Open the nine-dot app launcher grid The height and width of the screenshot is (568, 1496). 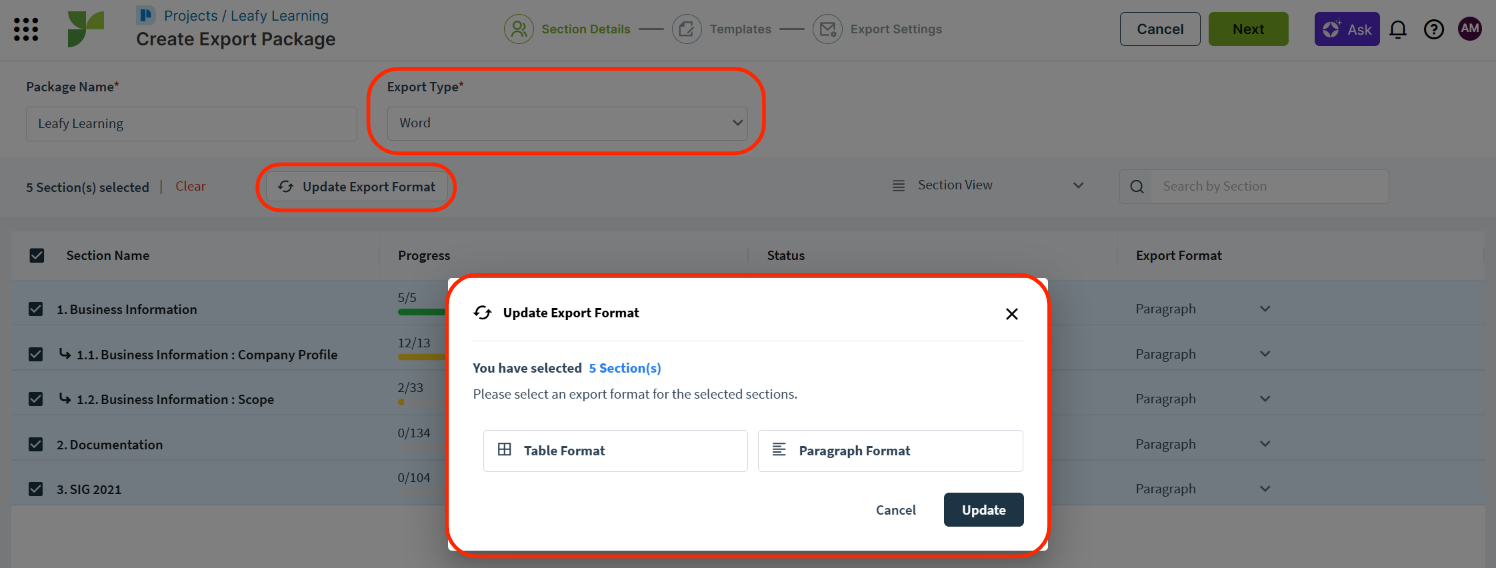click(x=26, y=29)
